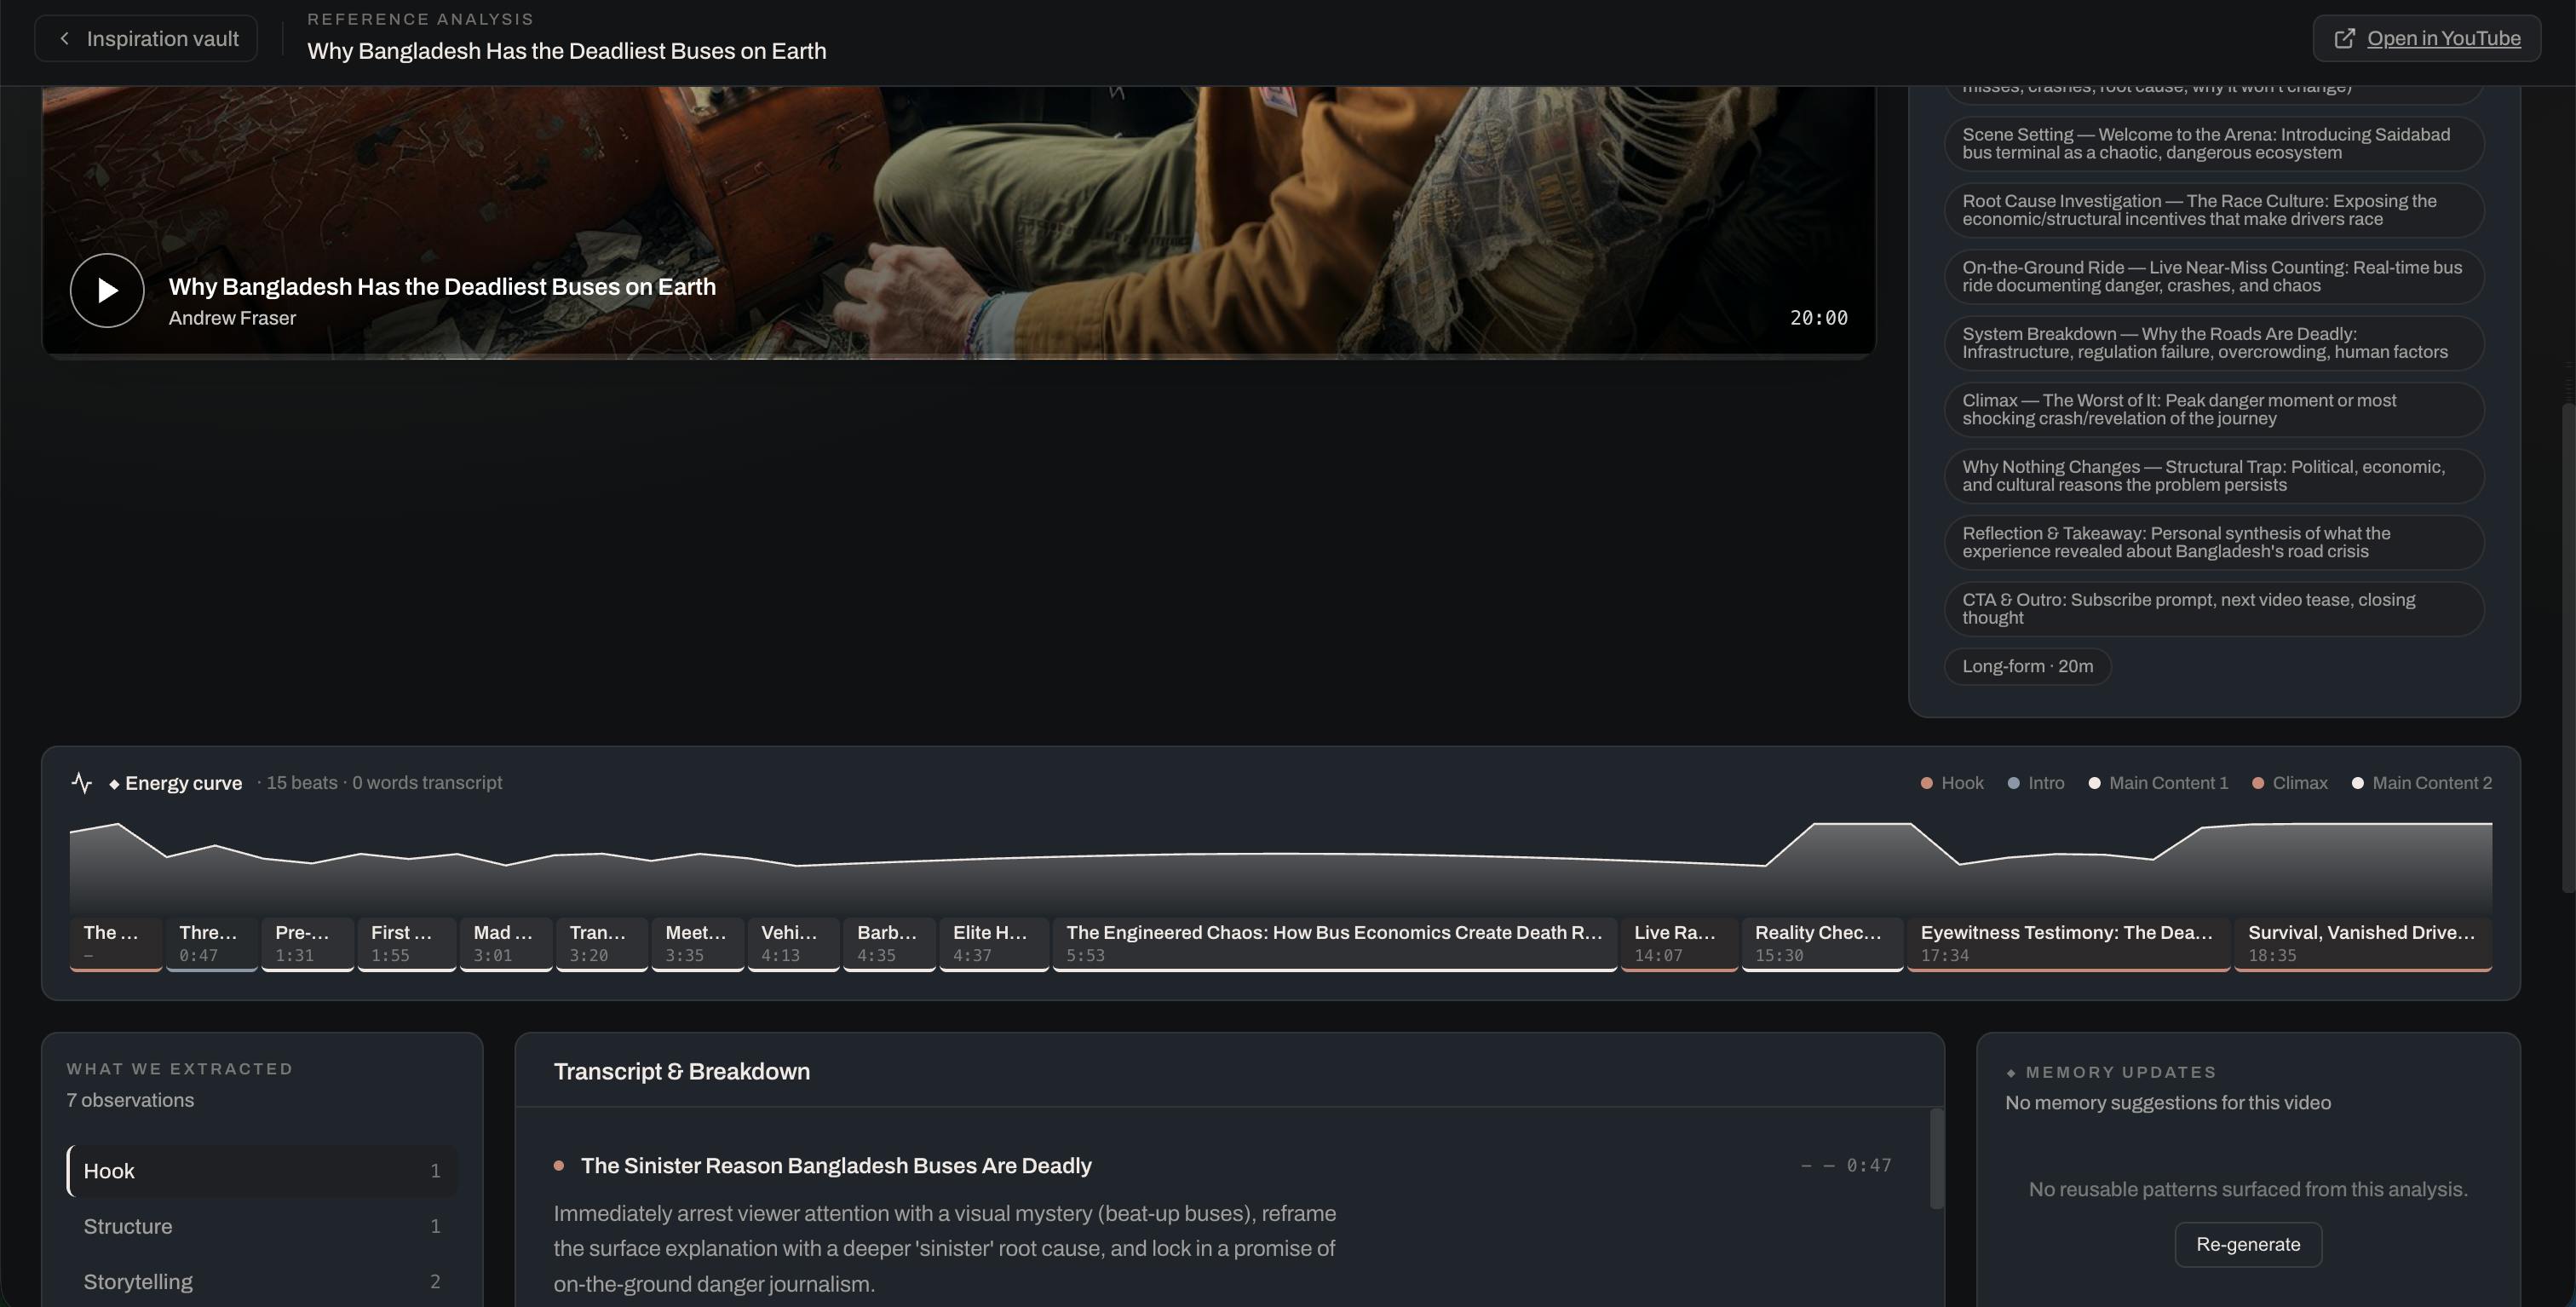Click the Intro legend dot
Screen dimensions: 2576x1307
2014,783
